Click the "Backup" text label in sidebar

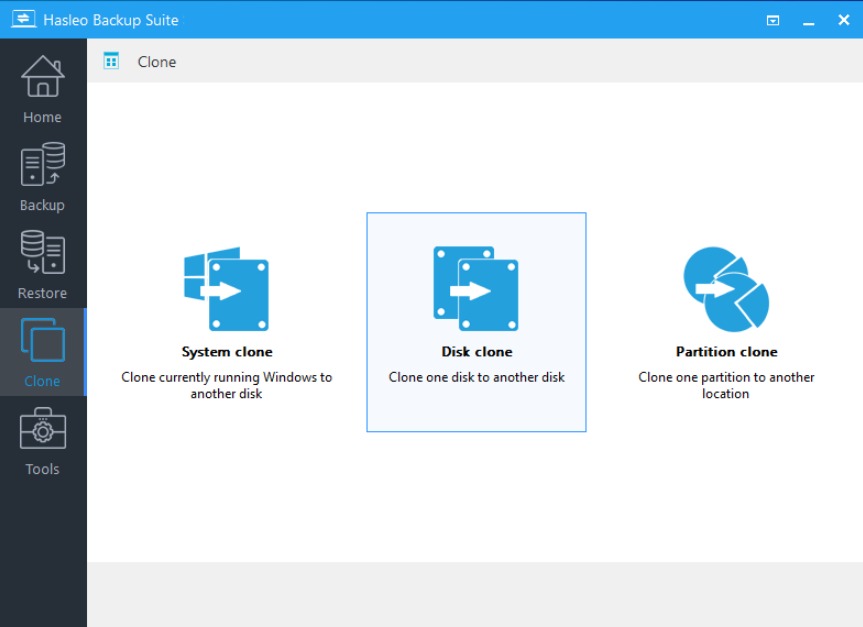click(42, 205)
